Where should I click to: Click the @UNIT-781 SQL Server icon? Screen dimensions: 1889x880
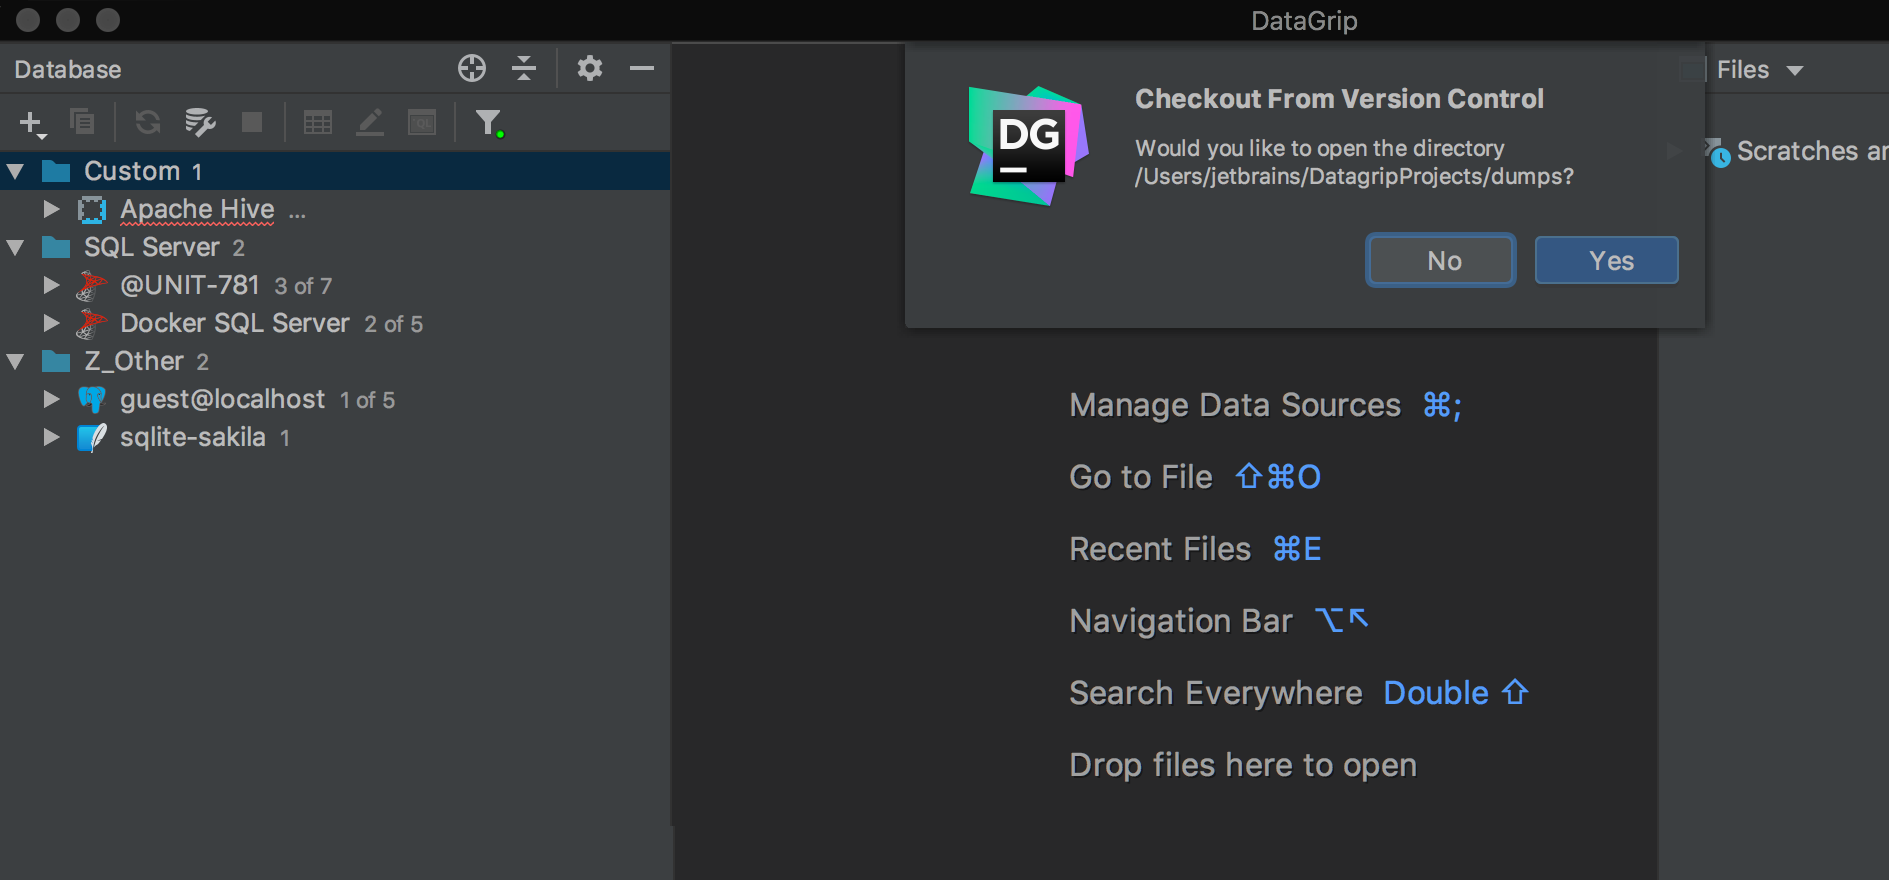pos(92,286)
